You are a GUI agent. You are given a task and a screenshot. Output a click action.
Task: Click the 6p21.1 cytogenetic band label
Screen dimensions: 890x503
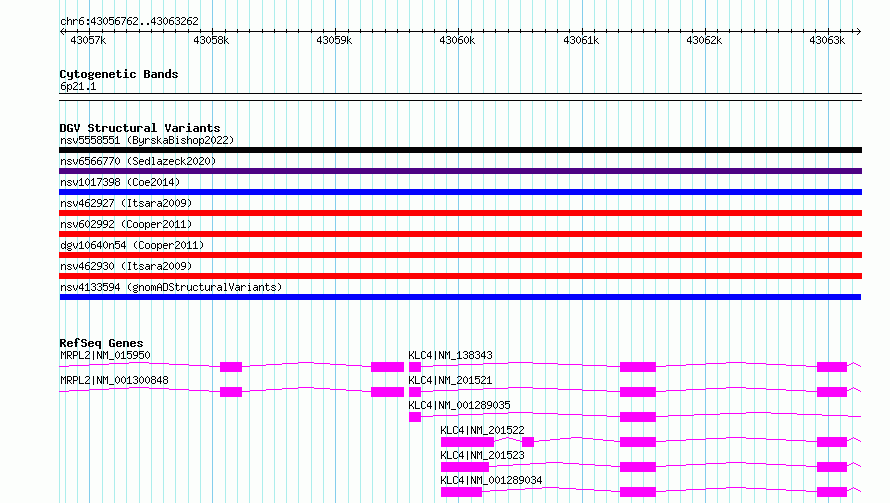pyautogui.click(x=78, y=86)
